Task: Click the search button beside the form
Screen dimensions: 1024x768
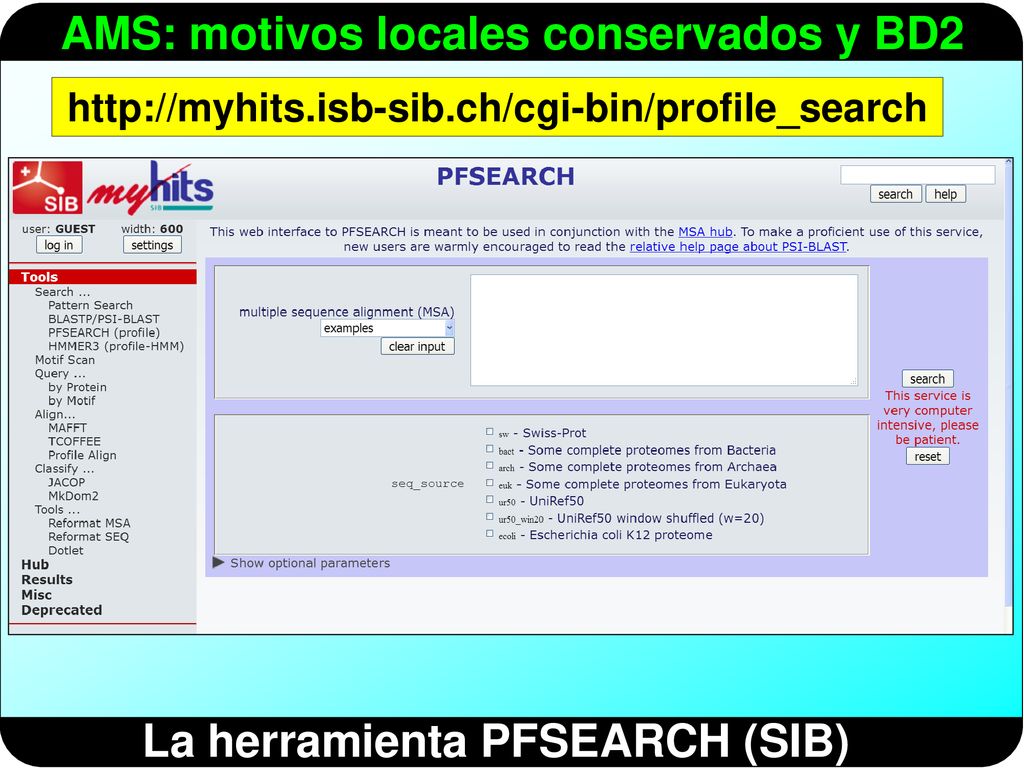Action: [x=927, y=379]
